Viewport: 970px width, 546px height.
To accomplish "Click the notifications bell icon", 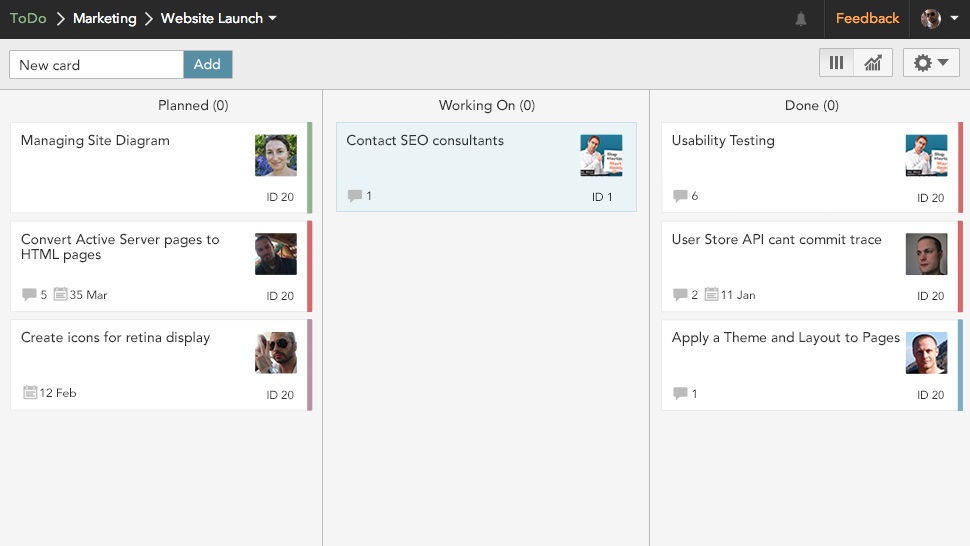I will click(801, 19).
